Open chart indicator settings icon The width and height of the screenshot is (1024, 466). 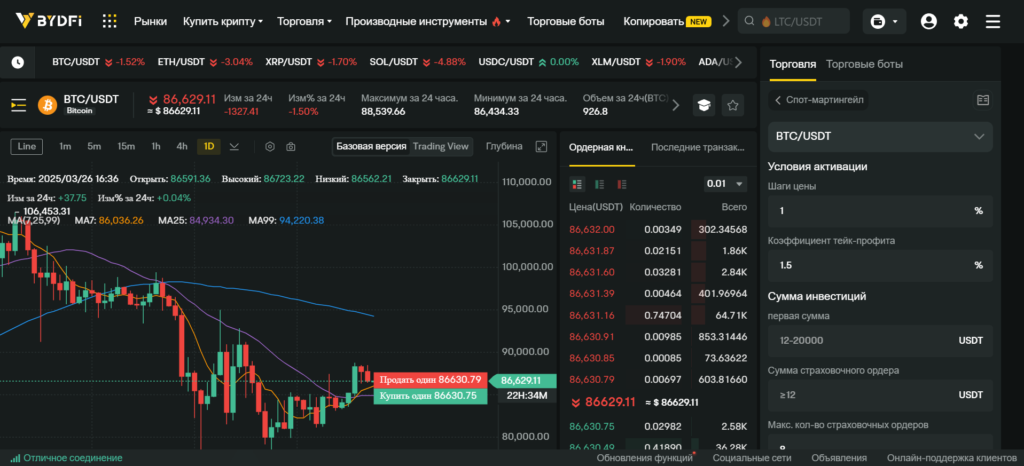269,147
